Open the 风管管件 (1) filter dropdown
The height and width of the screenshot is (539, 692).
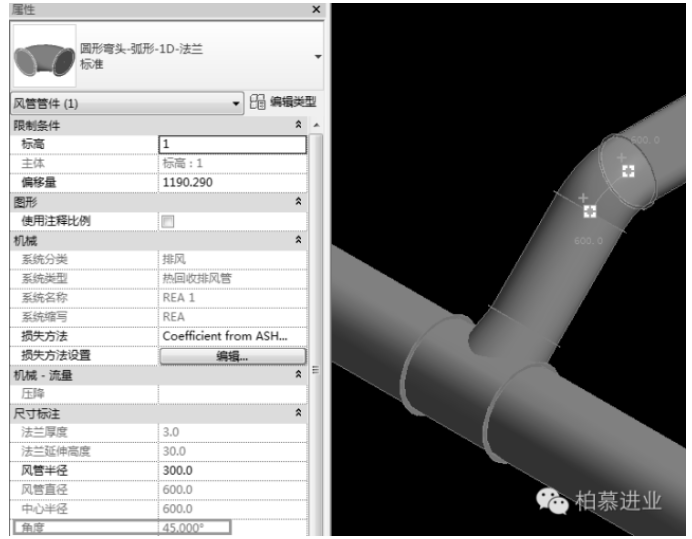127,104
